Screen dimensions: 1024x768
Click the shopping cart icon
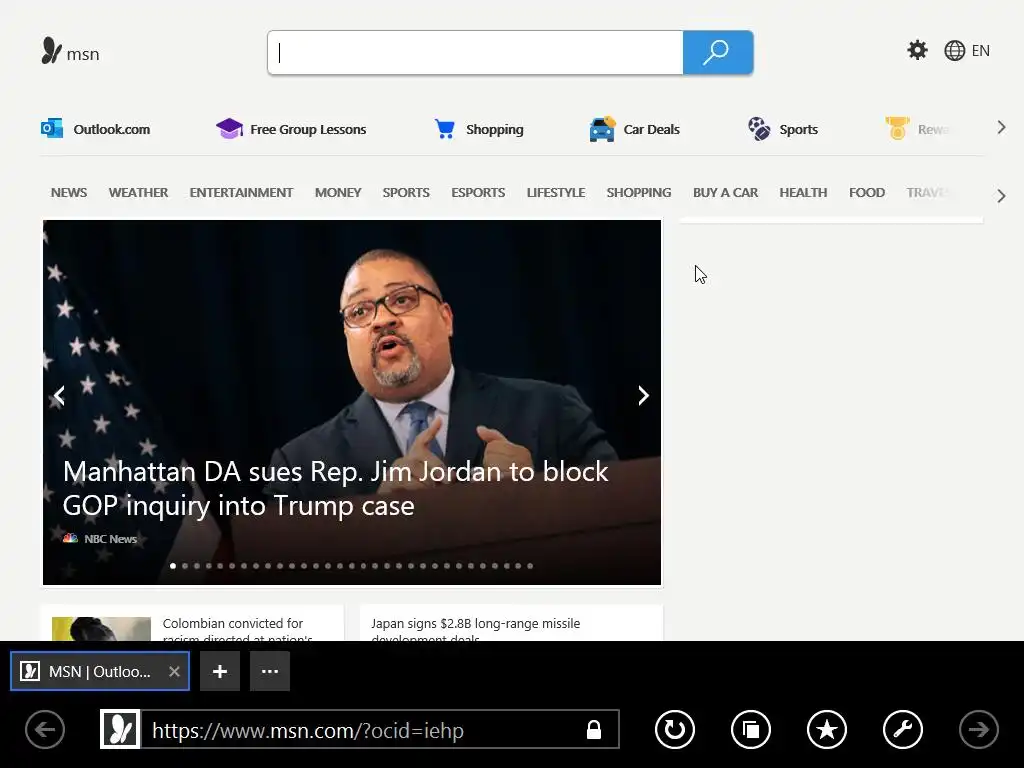(445, 129)
